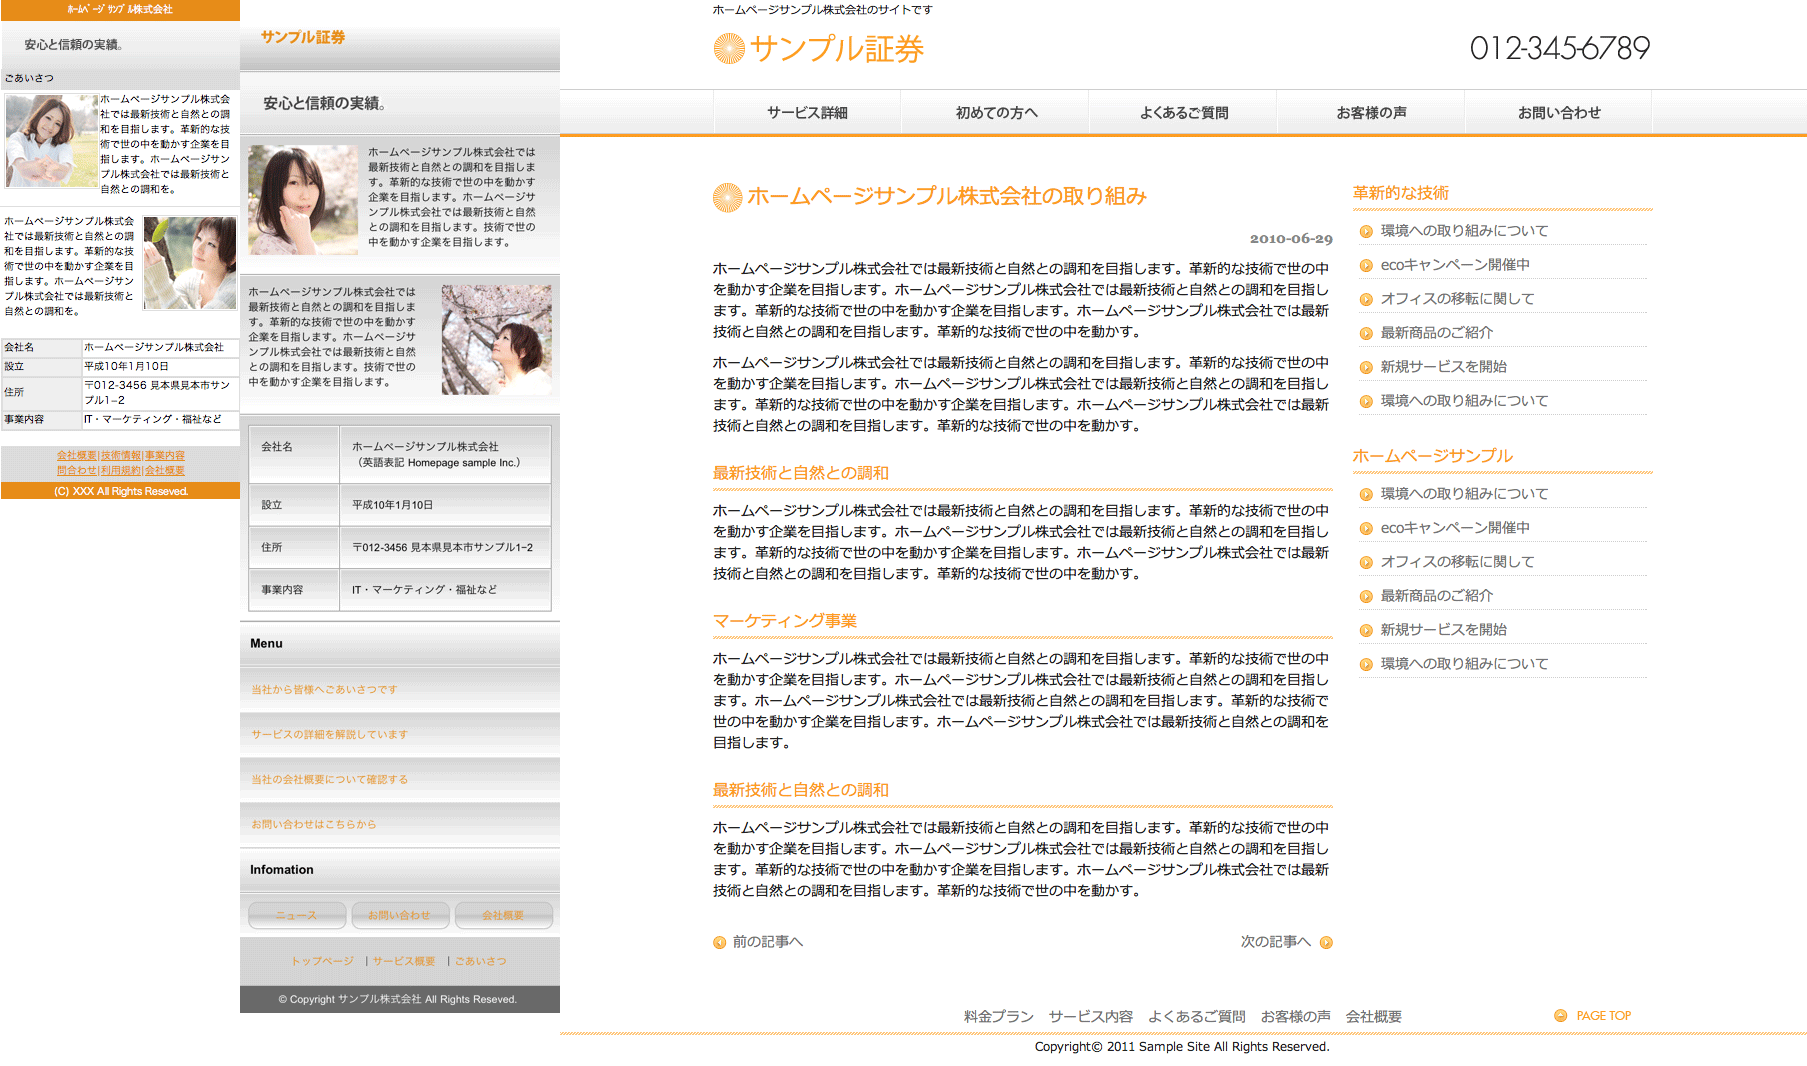
Task: Click bullet icon for ecoキャンペーン開催中 under 革新的な技術
Action: pos(1366,265)
